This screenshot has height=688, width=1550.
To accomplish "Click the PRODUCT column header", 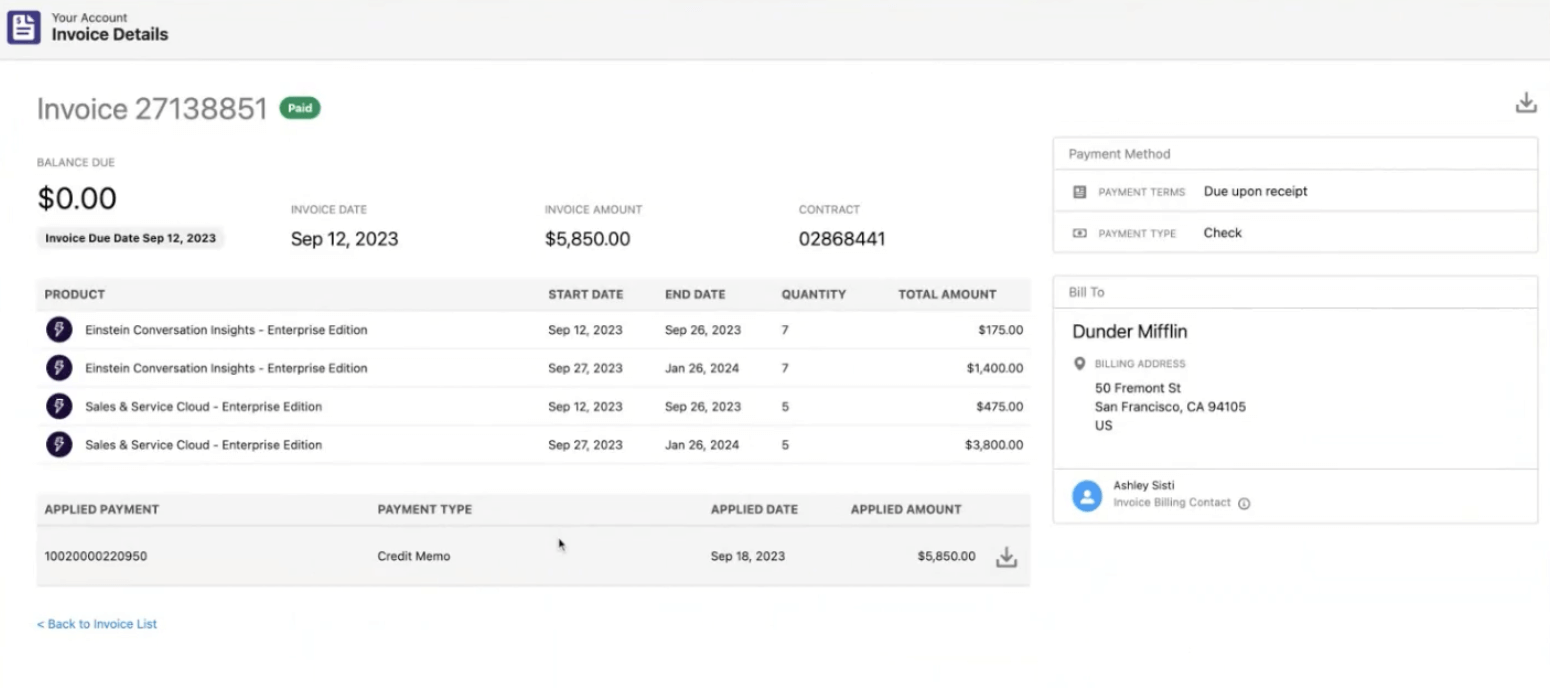I will (72, 294).
